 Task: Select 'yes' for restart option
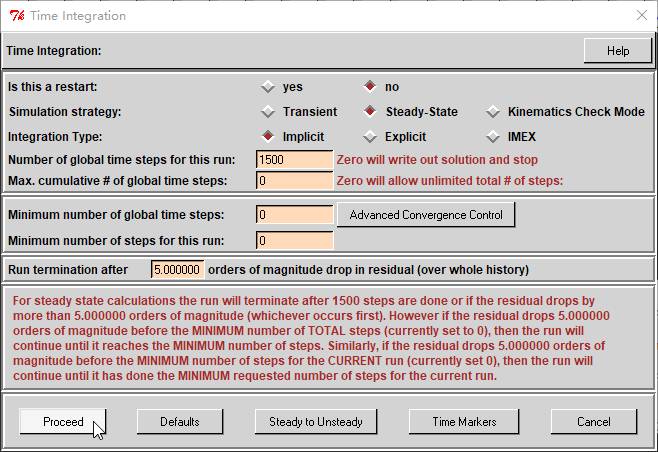(x=268, y=87)
